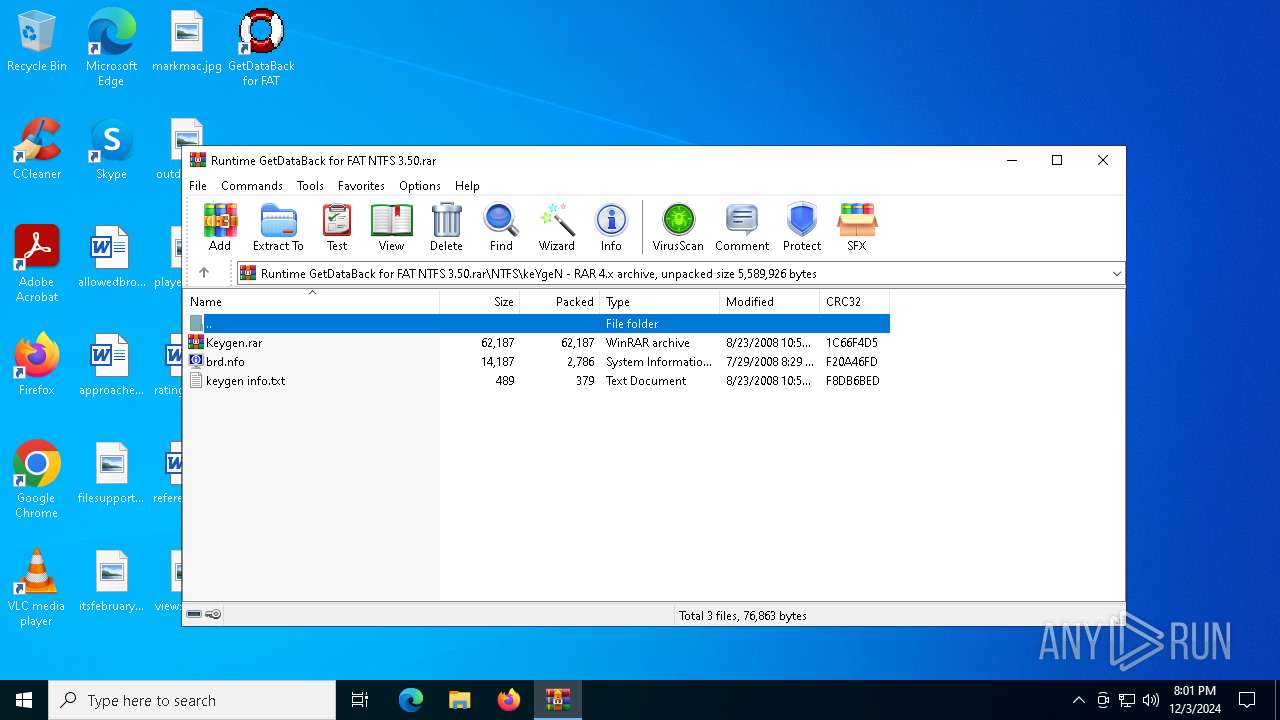Run the Test archive tool
The height and width of the screenshot is (720, 1280).
[337, 228]
